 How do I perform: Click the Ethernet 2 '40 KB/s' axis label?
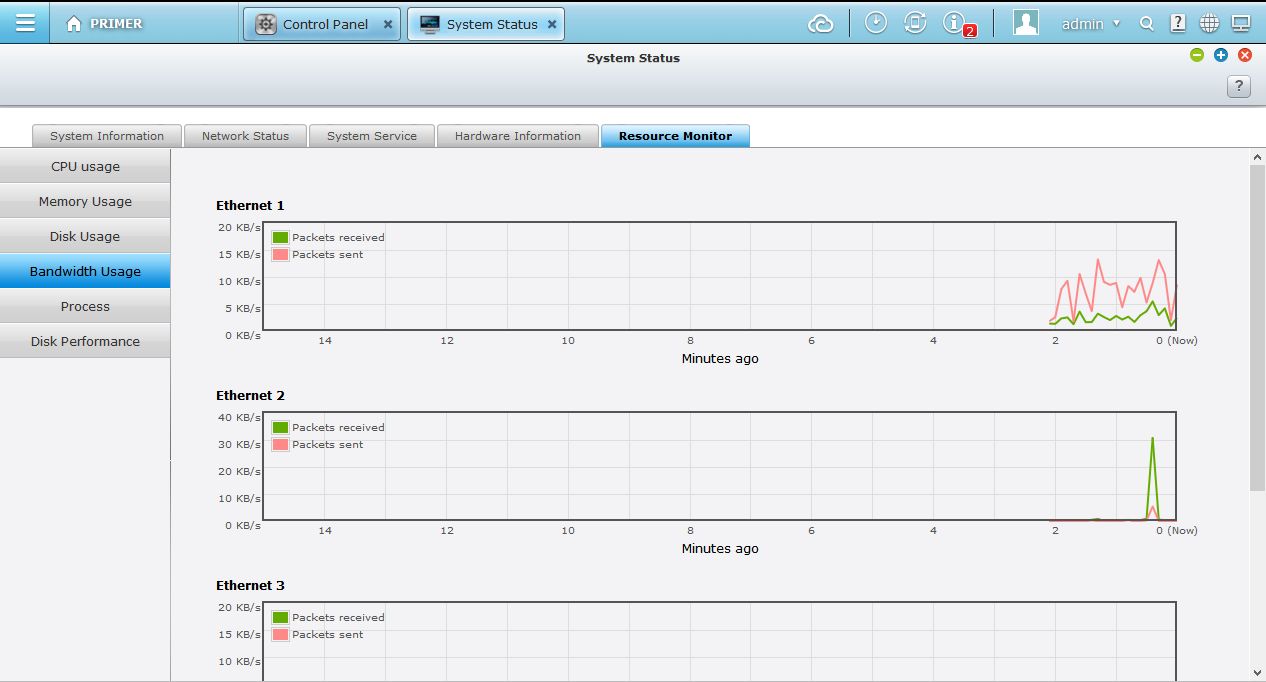[x=240, y=417]
